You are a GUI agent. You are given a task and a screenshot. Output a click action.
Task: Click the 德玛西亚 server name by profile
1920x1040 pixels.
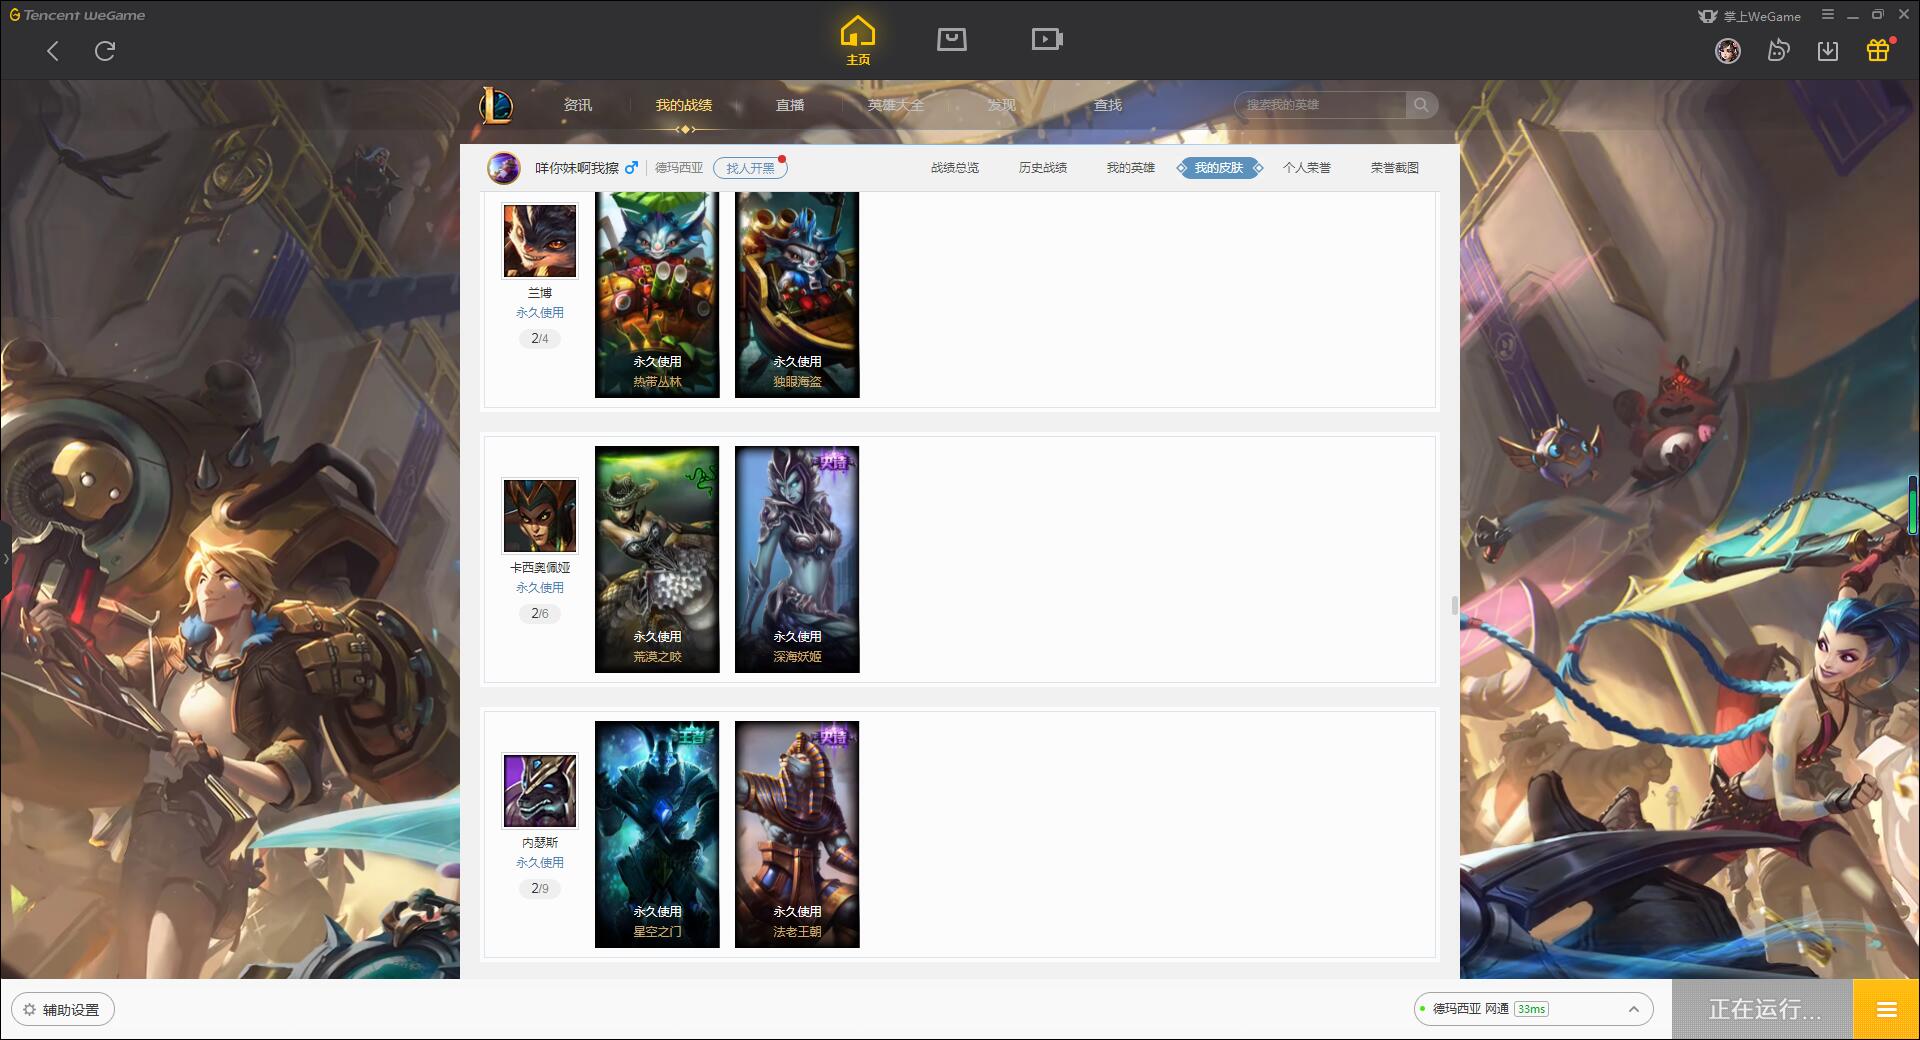point(679,168)
